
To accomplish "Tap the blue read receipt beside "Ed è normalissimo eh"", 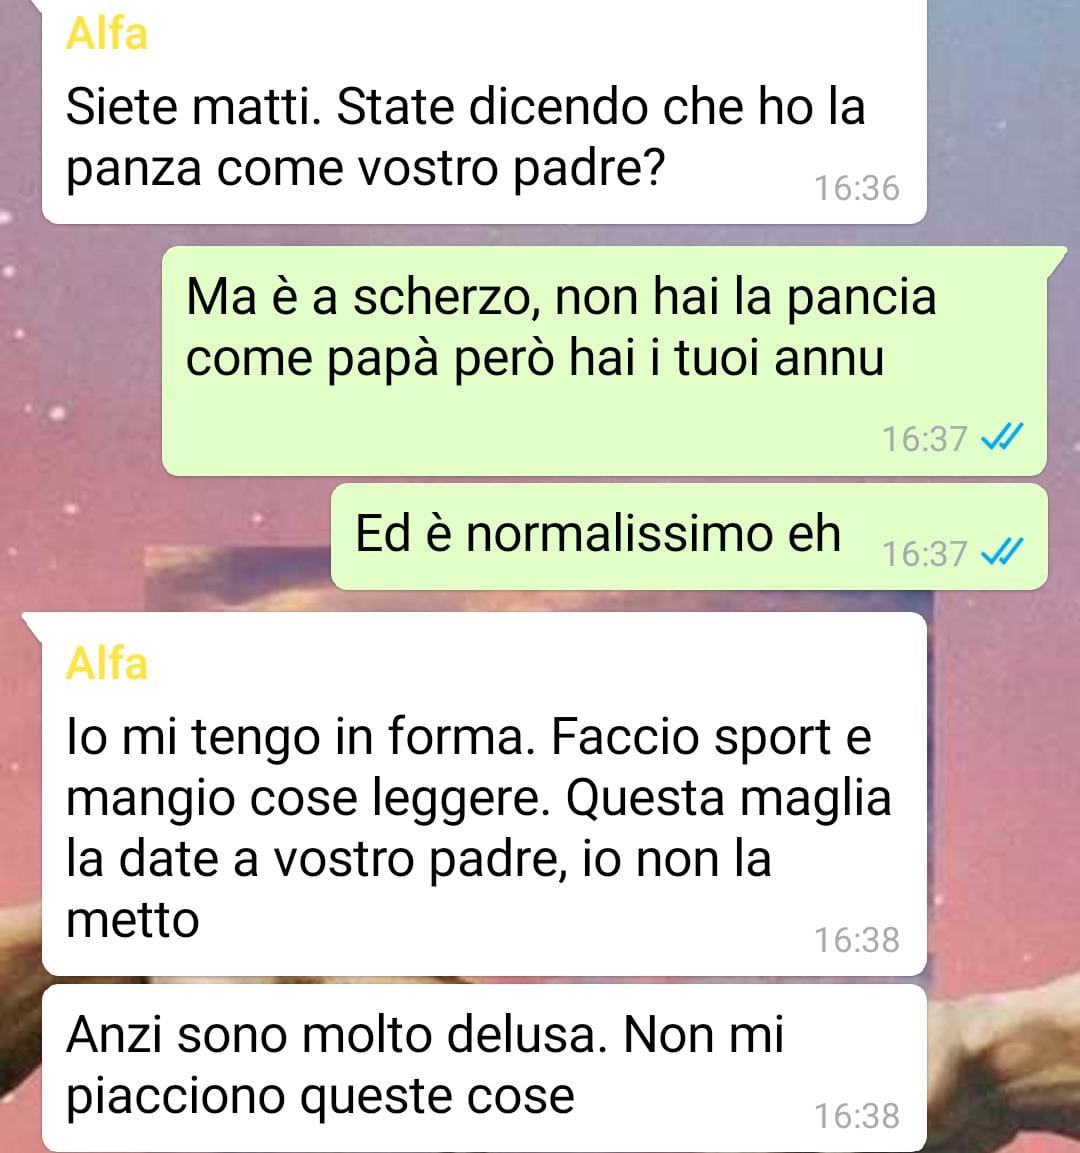I will tap(1002, 552).
